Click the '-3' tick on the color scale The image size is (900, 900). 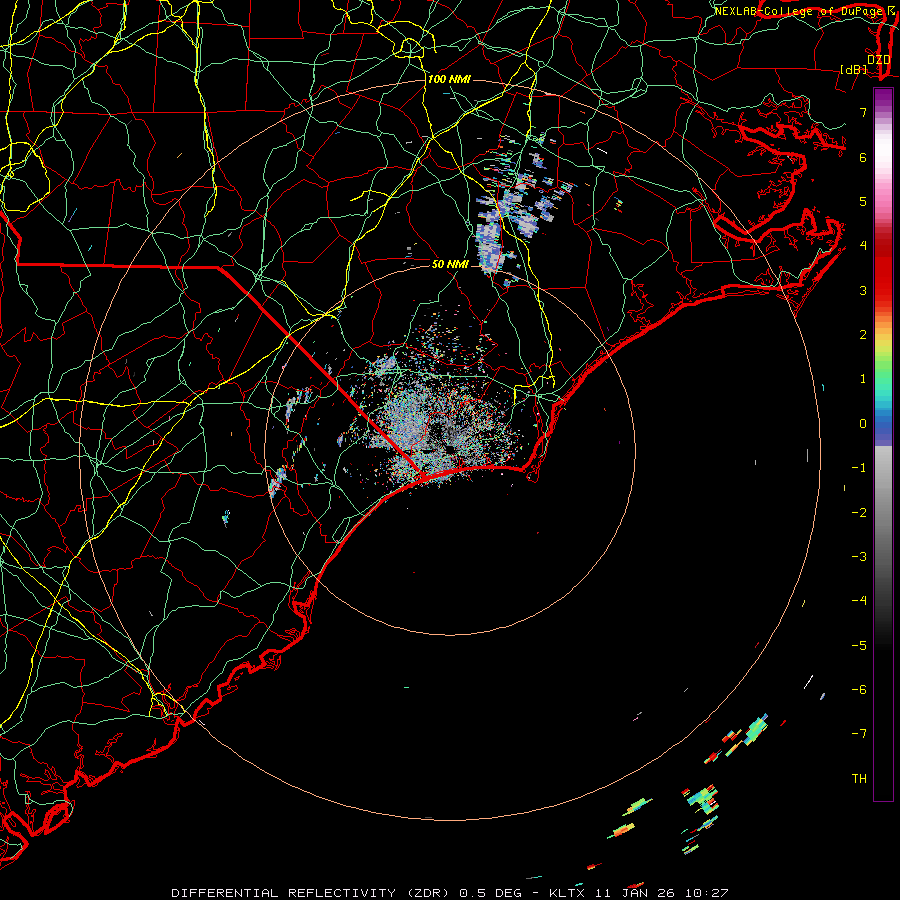coord(859,557)
